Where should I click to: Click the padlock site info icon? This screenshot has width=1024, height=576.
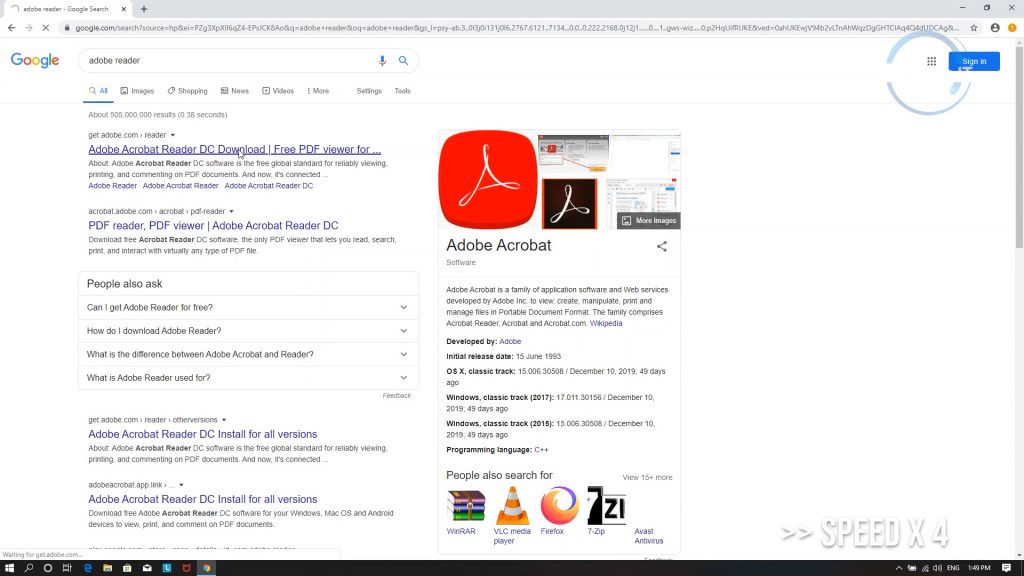click(x=67, y=28)
